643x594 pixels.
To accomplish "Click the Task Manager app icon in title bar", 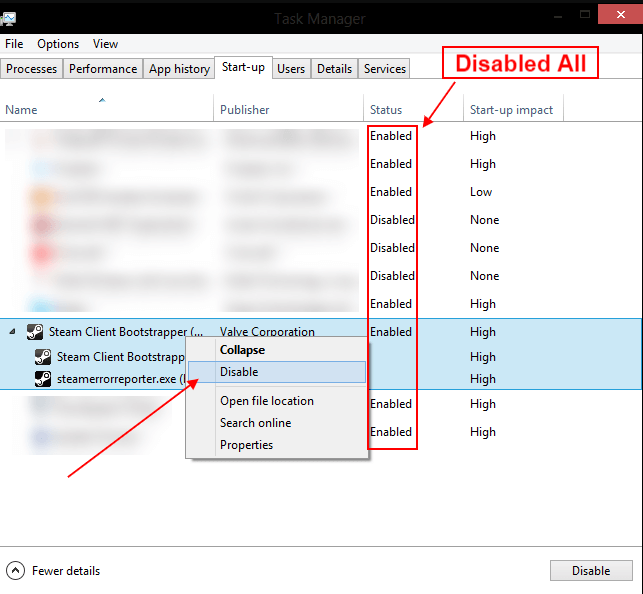I will click(x=8, y=18).
